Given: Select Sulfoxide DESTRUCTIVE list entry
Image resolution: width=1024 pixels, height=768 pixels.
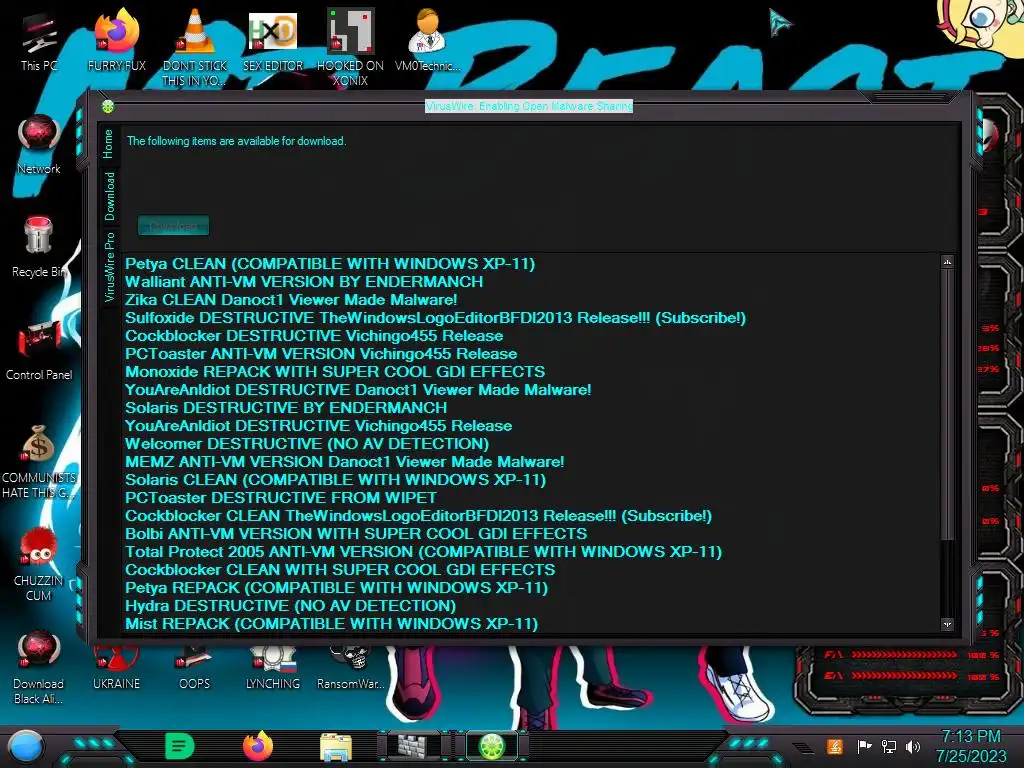Looking at the screenshot, I should click(435, 318).
